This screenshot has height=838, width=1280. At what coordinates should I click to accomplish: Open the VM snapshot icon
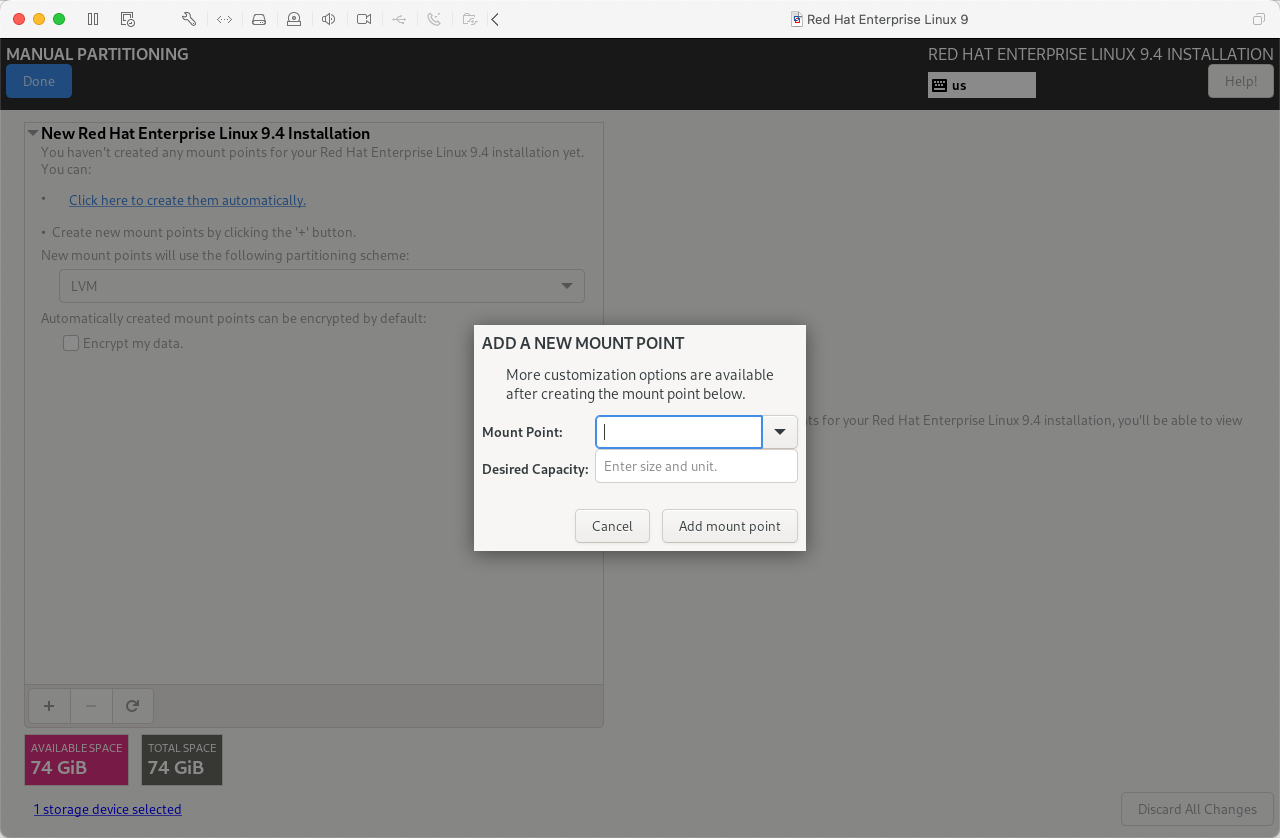click(127, 19)
